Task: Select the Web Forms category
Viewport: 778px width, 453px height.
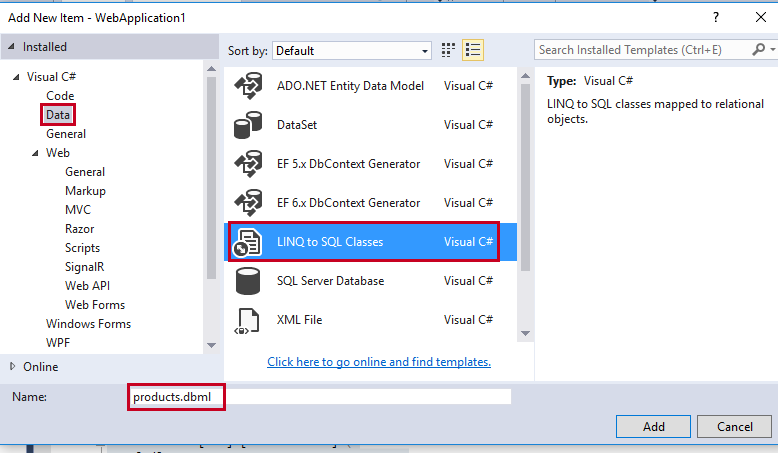Action: (x=95, y=305)
